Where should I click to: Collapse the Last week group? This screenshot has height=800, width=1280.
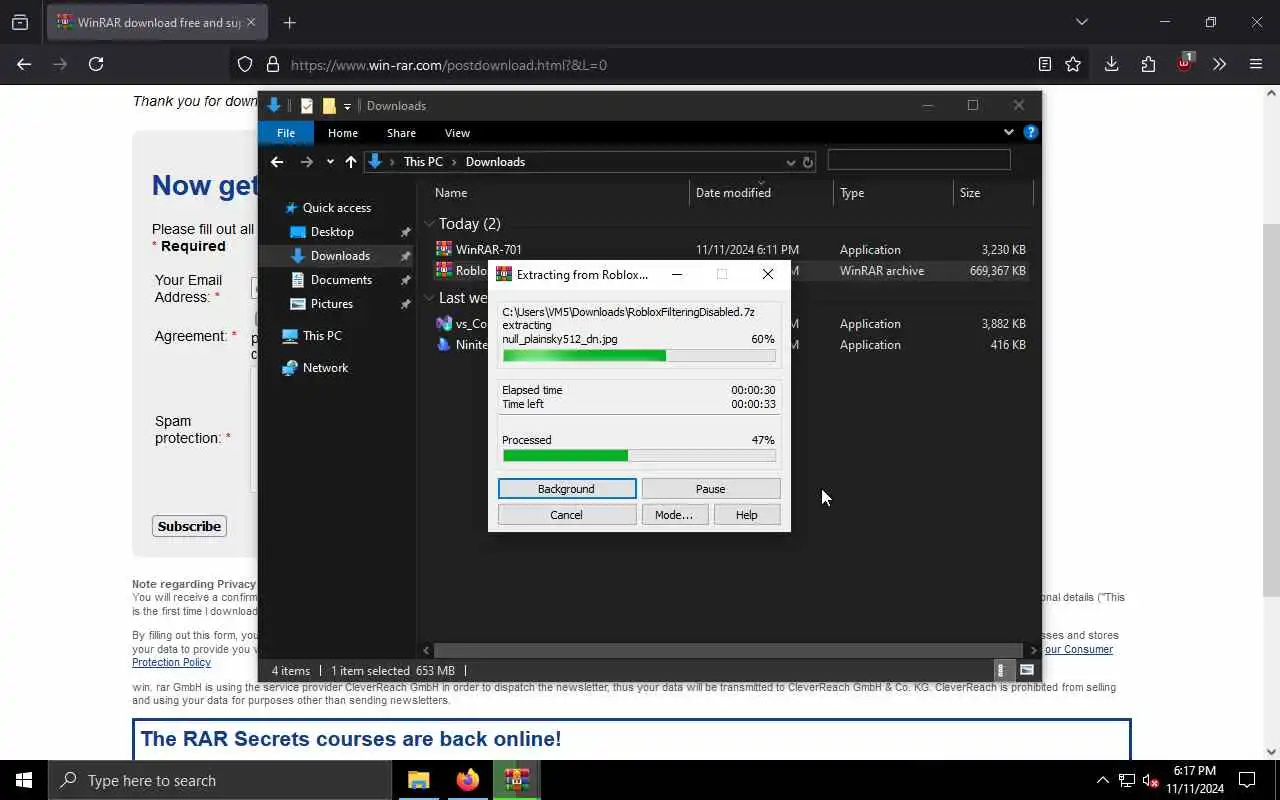(x=429, y=298)
